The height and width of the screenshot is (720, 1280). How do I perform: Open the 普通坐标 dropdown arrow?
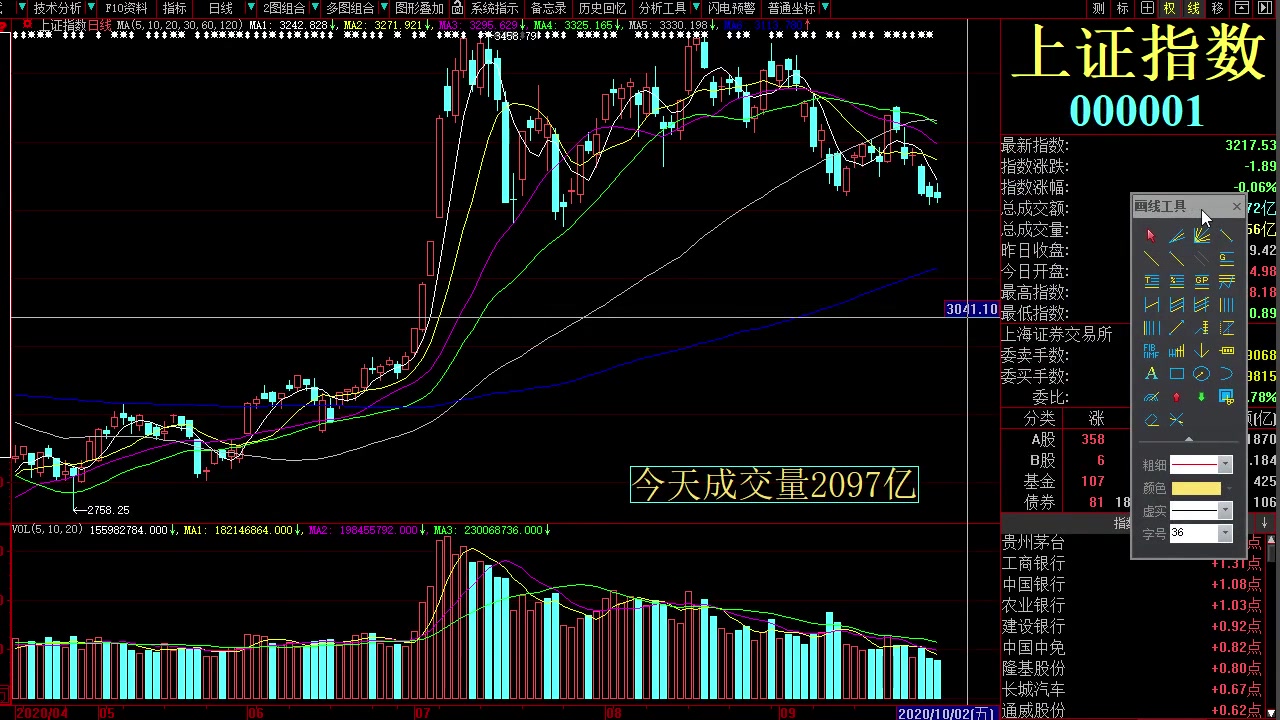pos(824,8)
